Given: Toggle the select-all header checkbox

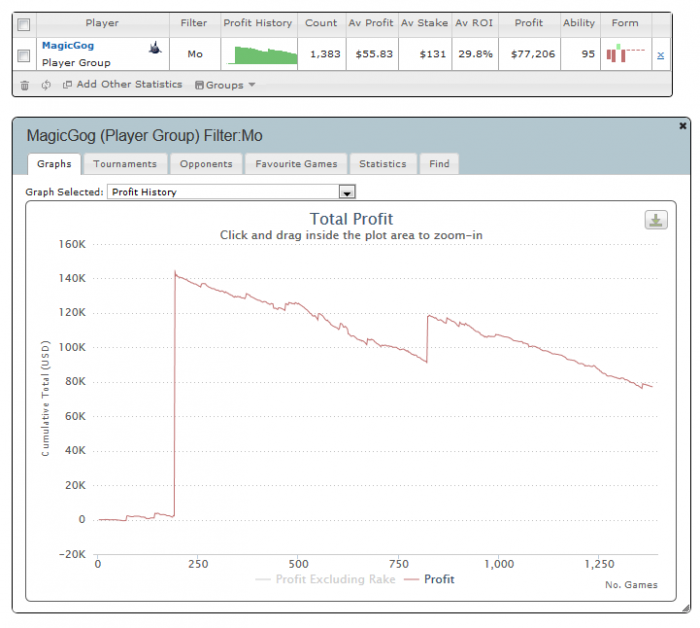Looking at the screenshot, I should tap(24, 24).
